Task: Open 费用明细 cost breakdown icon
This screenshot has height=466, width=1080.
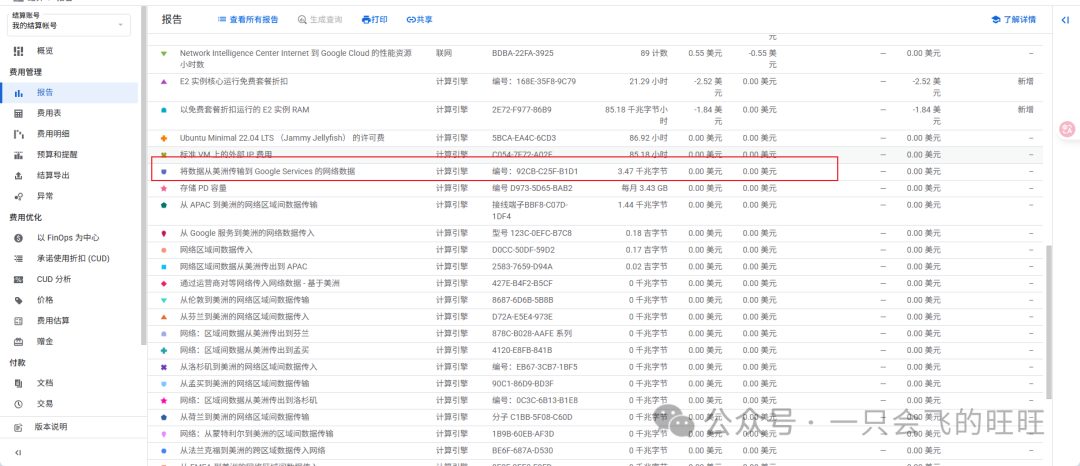Action: click(x=19, y=134)
